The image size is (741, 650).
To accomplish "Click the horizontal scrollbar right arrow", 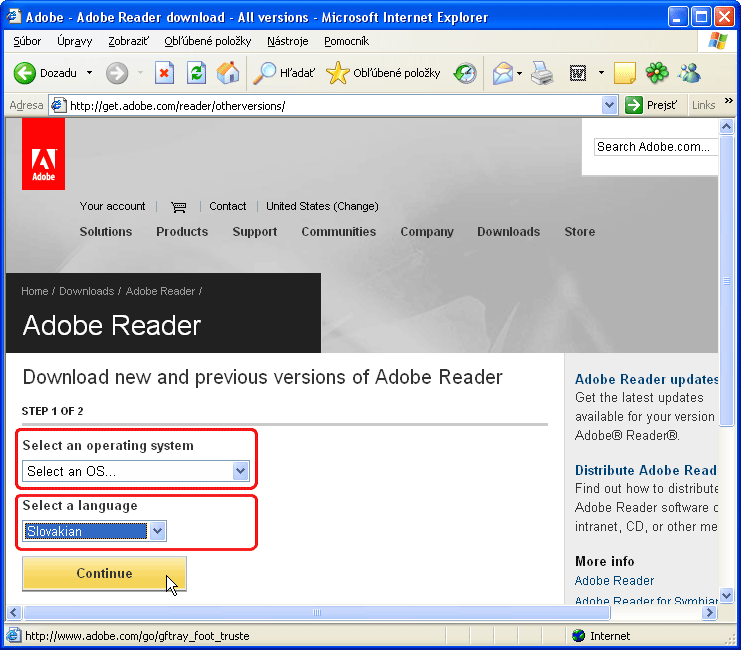I will point(709,613).
